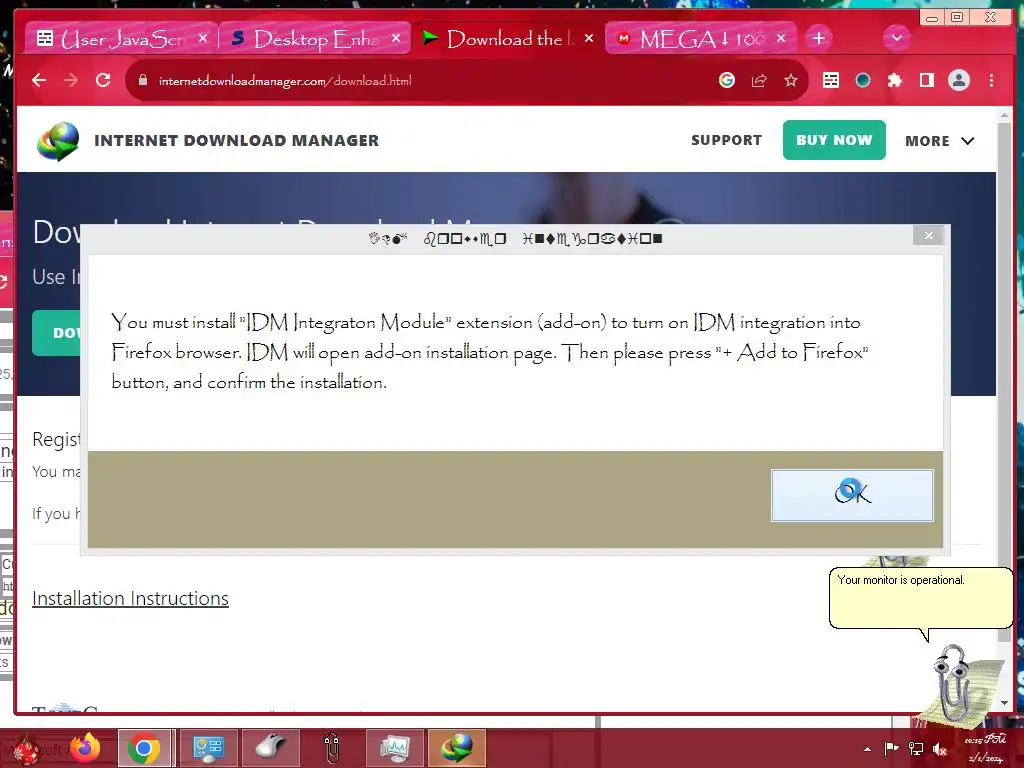The height and width of the screenshot is (768, 1024).
Task: Open the profile avatar menu
Action: click(x=959, y=80)
